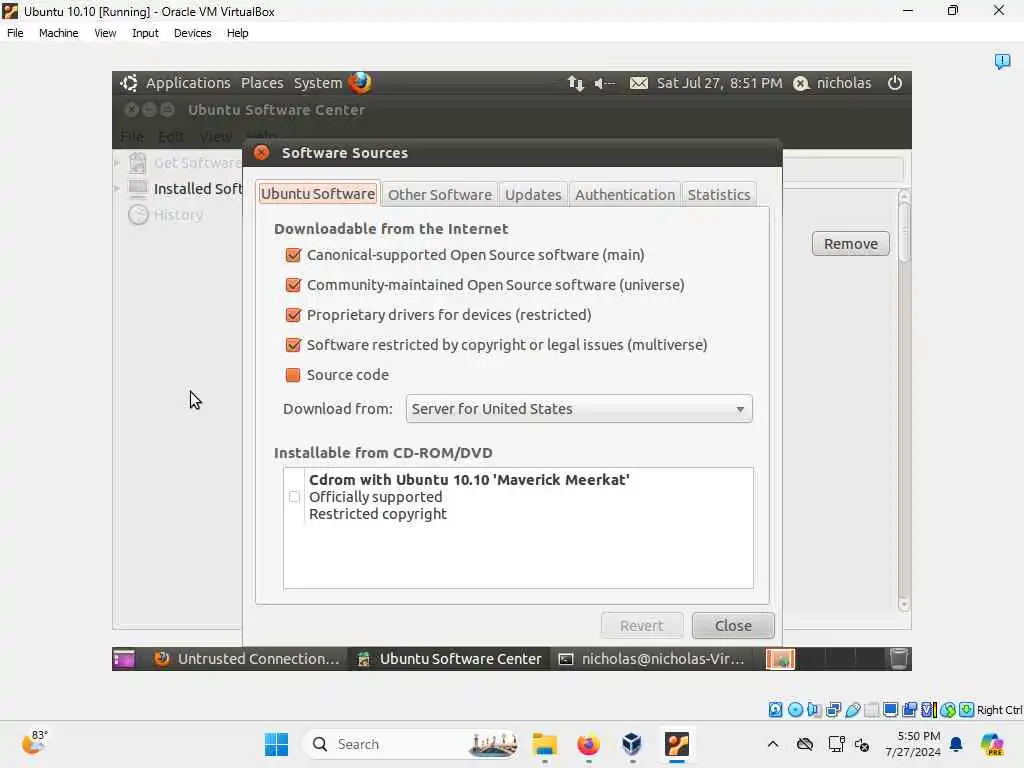
Task: Click the workspace switcher thumbnail in bottom panel
Action: click(780, 659)
